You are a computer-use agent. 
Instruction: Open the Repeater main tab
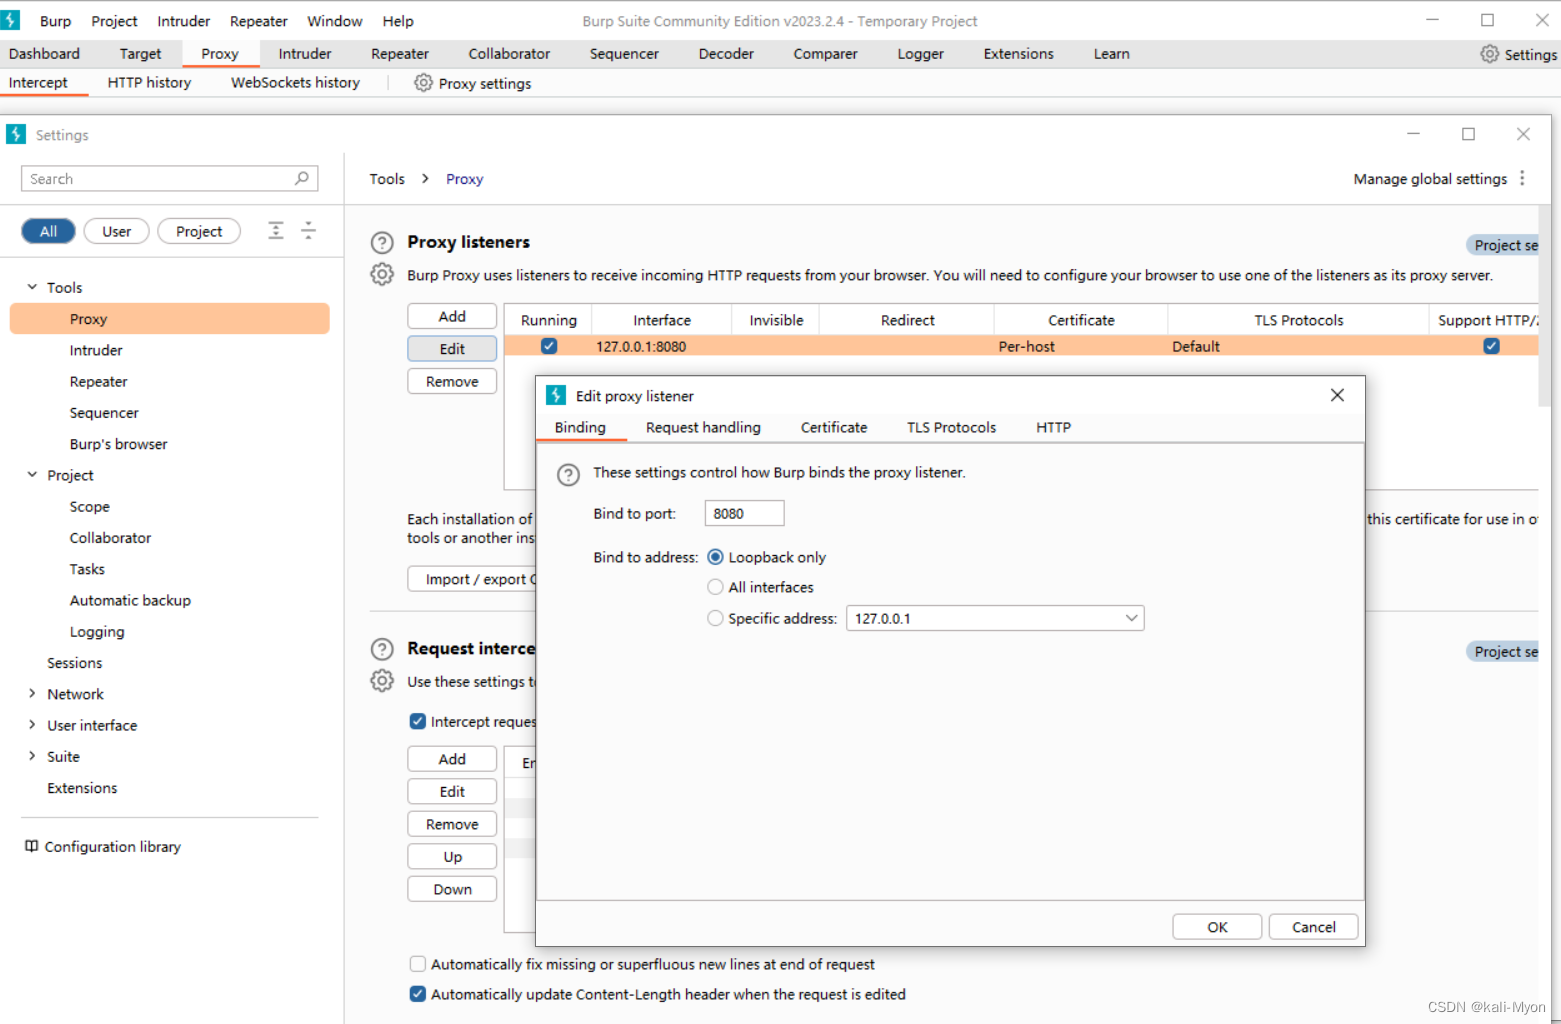click(x=399, y=54)
